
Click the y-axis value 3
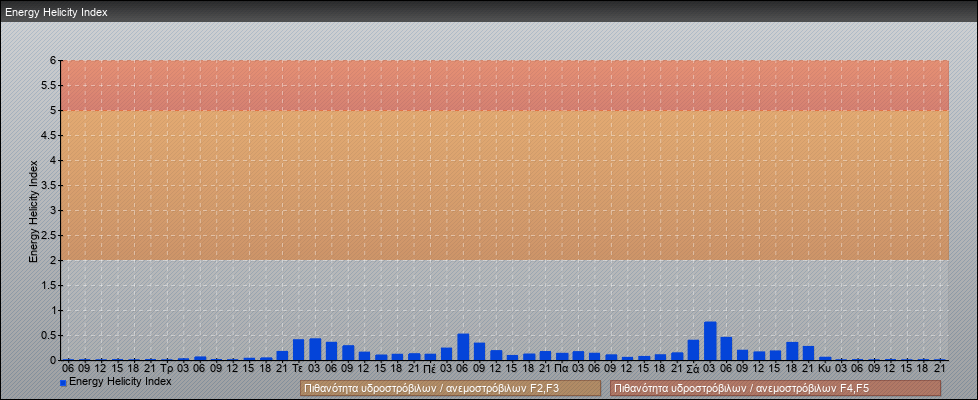(x=54, y=210)
